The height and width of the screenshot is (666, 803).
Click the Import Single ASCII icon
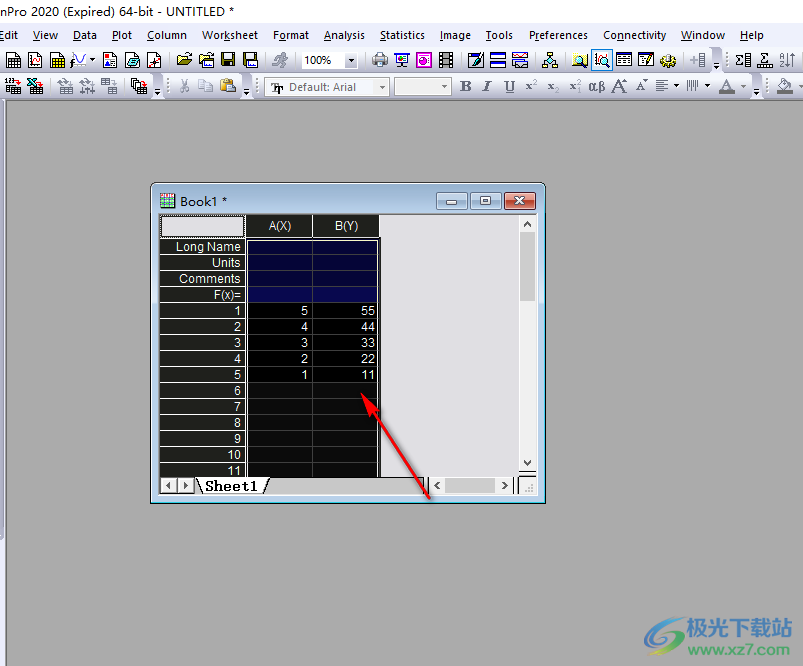coord(13,86)
